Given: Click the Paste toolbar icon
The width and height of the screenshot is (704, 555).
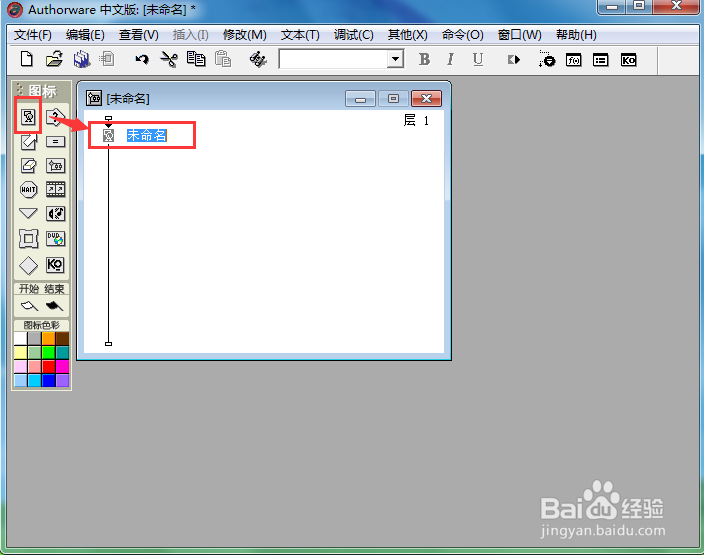Looking at the screenshot, I should point(223,59).
